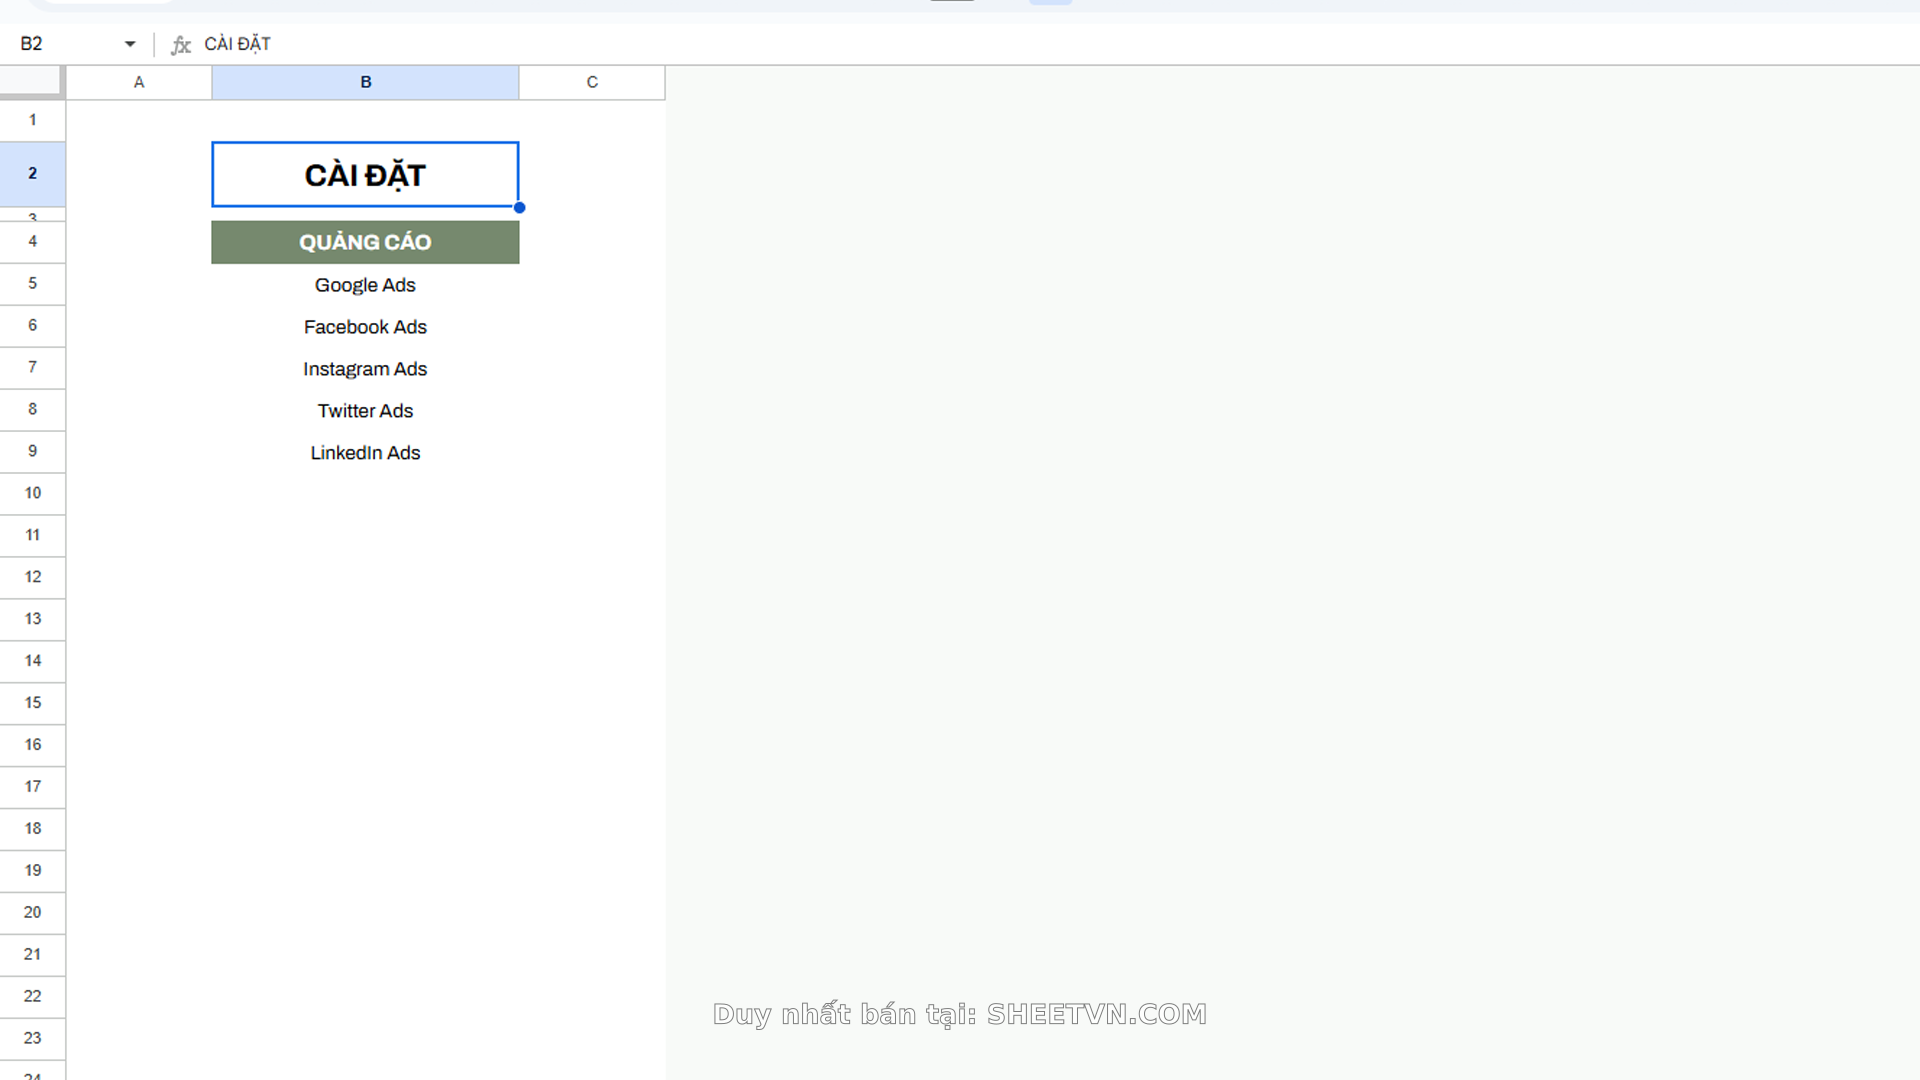Select column C header

coord(592,82)
